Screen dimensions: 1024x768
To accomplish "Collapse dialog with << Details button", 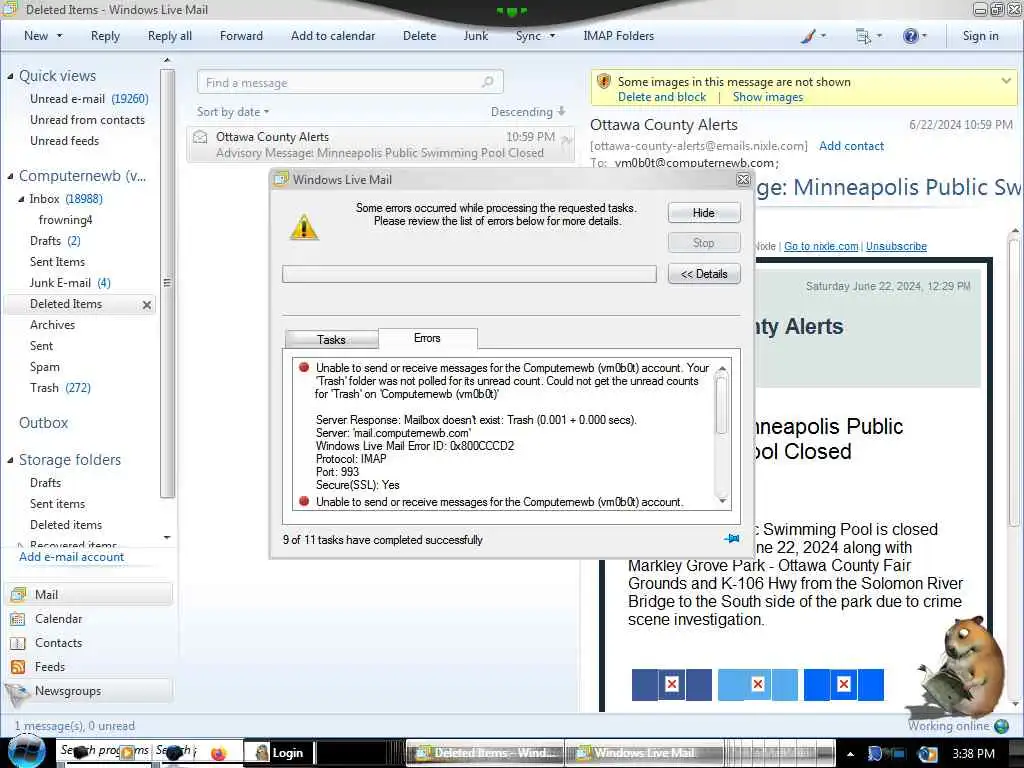I will tap(704, 274).
